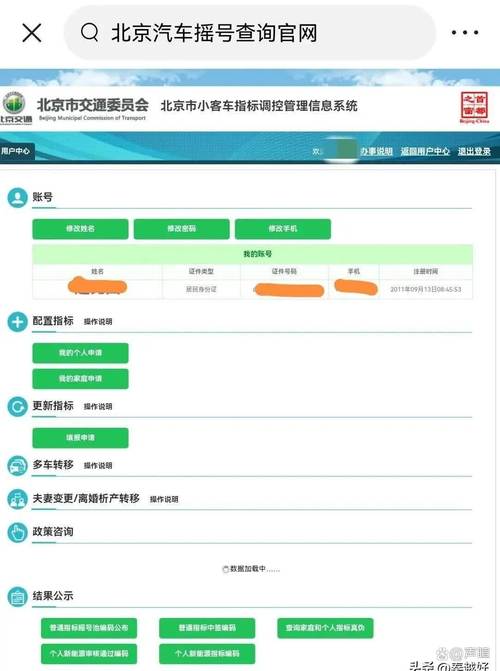
Task: Click the 修改密码 button
Action: [182, 229]
